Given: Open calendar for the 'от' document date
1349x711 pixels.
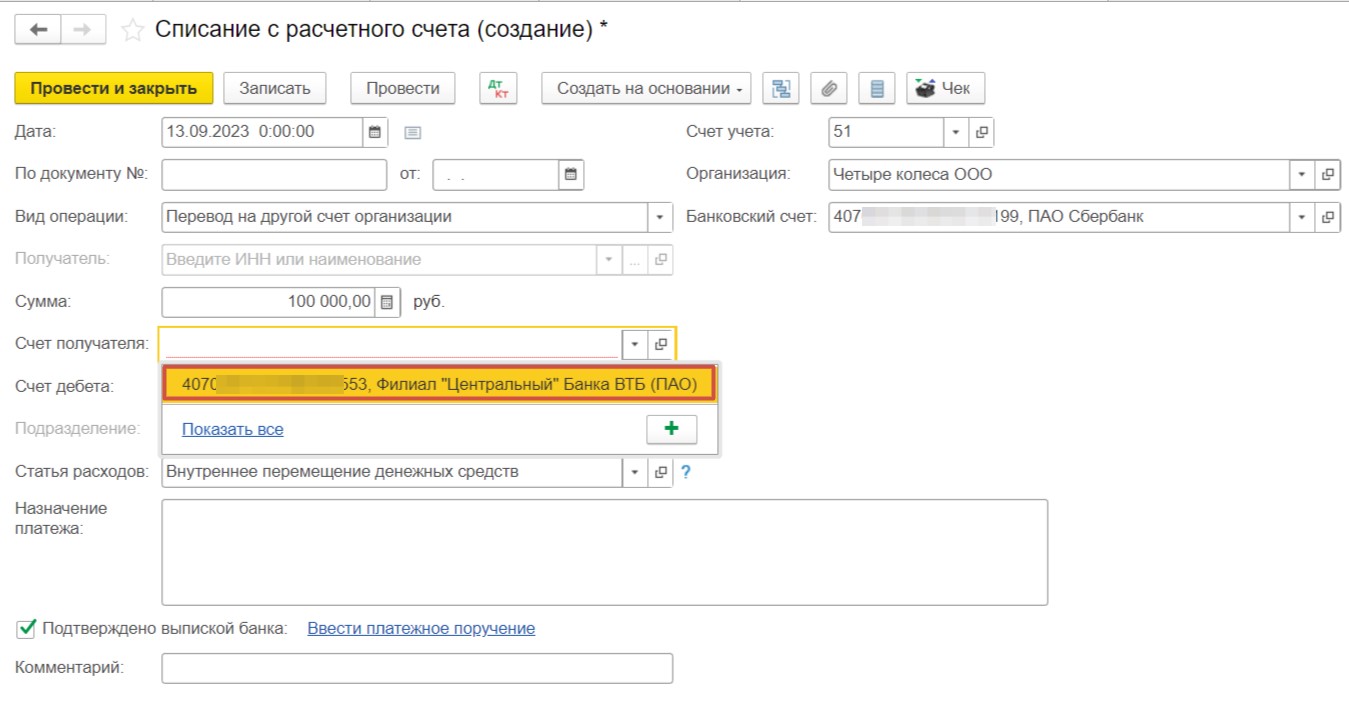Looking at the screenshot, I should 571,174.
